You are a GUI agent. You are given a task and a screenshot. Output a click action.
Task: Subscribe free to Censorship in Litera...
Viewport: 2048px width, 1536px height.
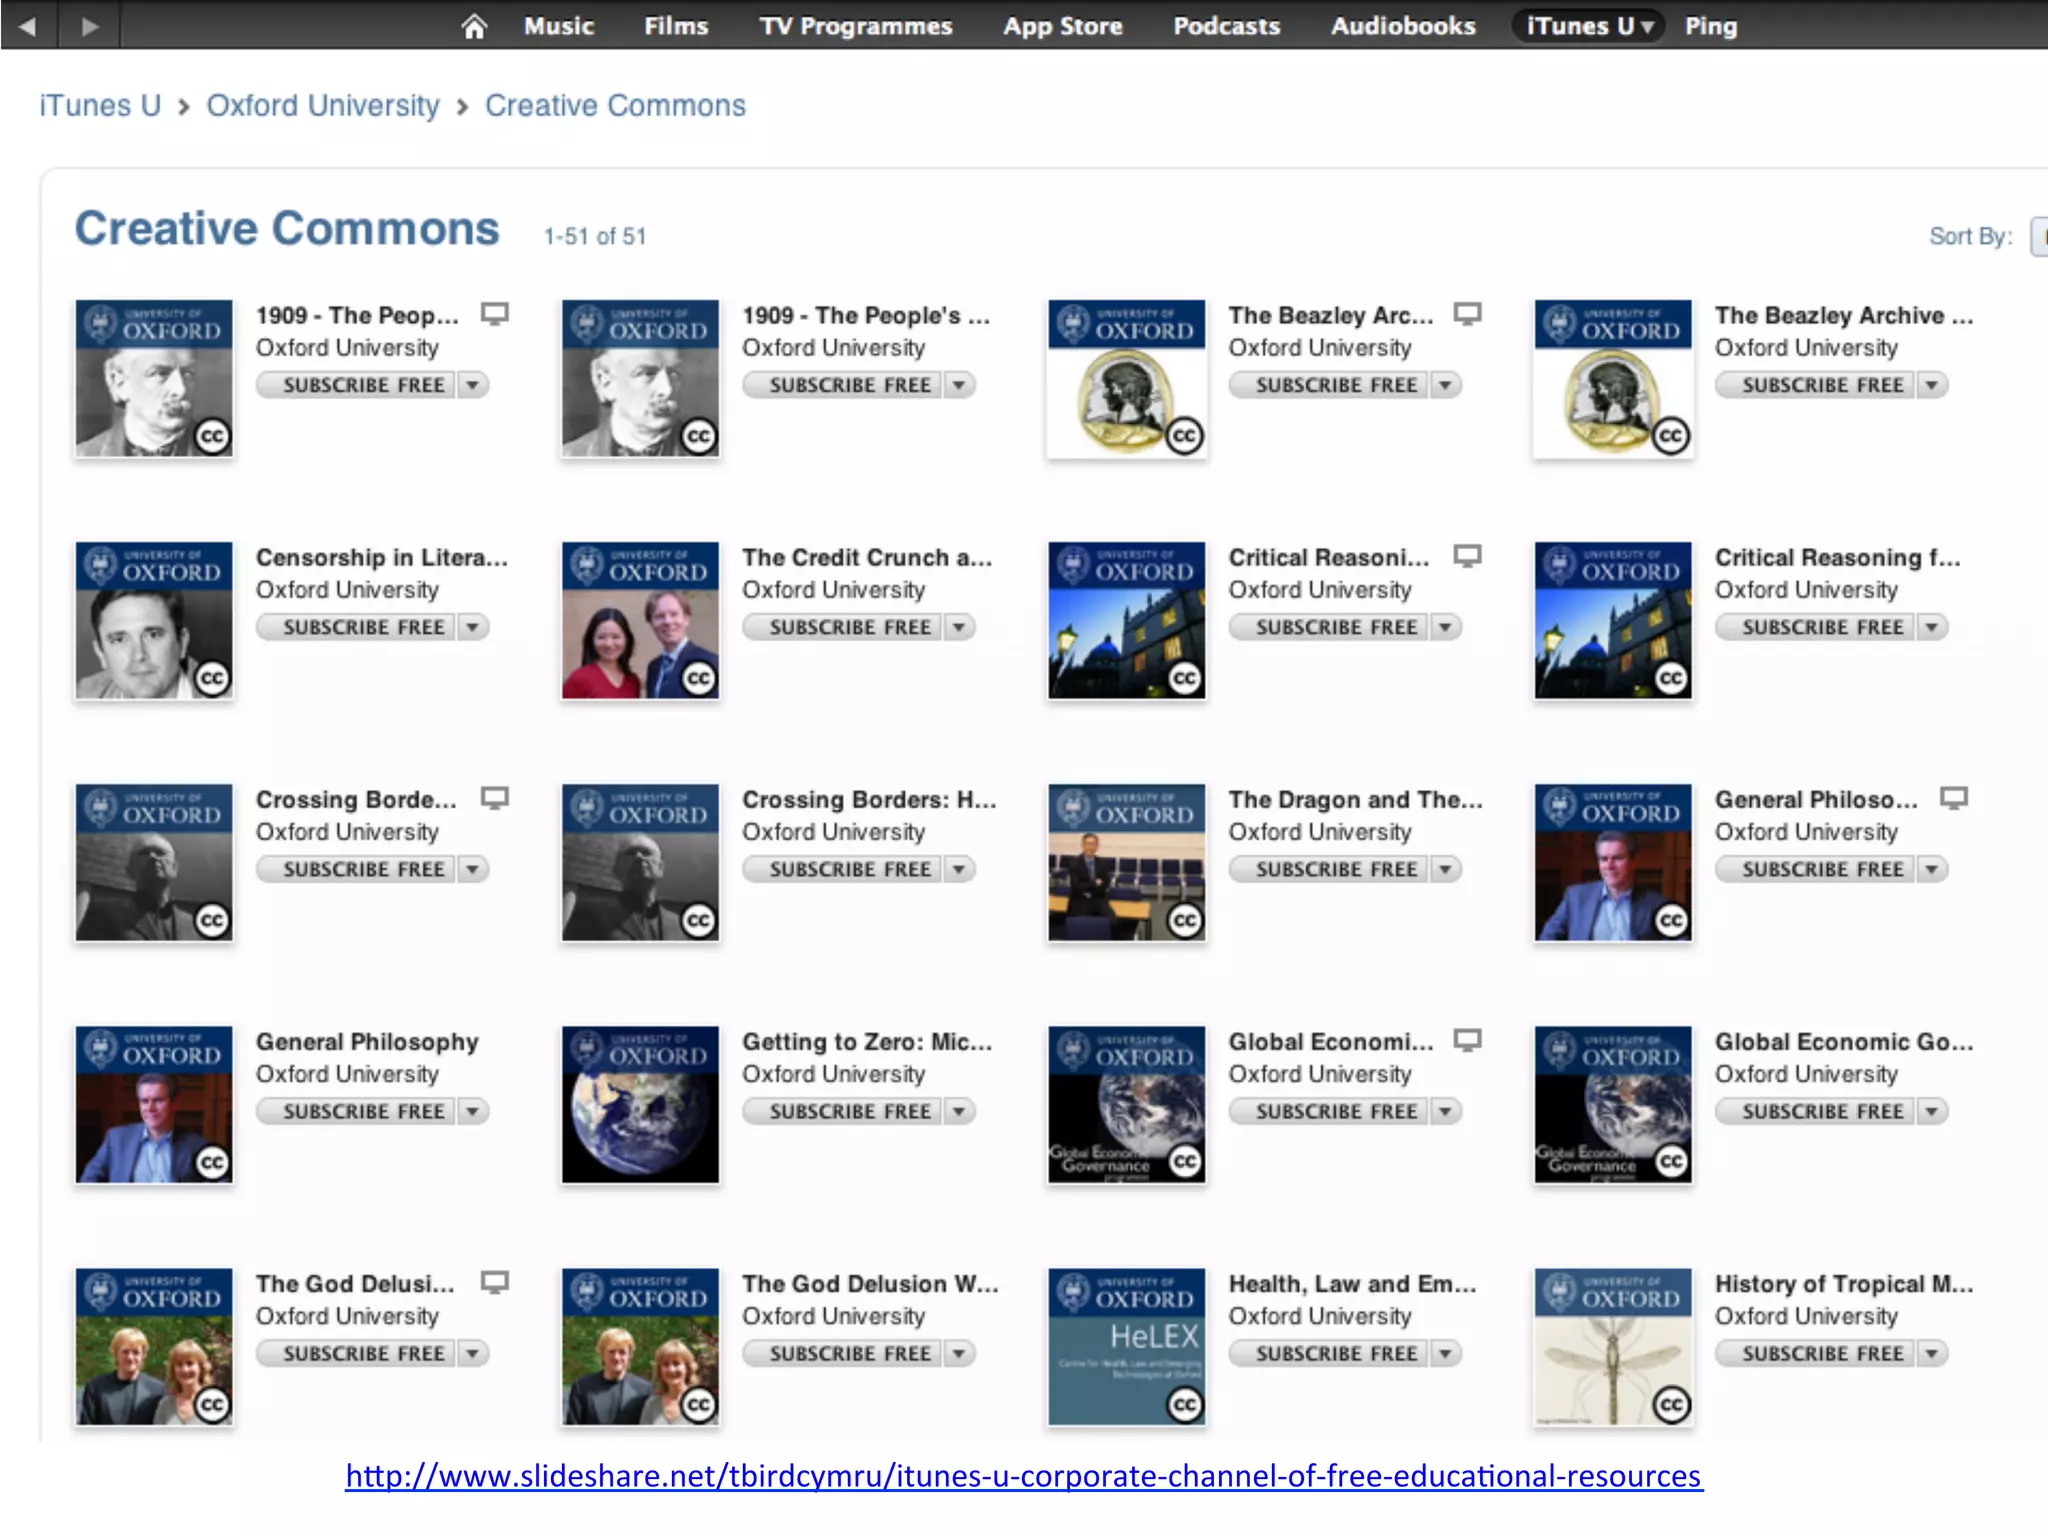357,627
